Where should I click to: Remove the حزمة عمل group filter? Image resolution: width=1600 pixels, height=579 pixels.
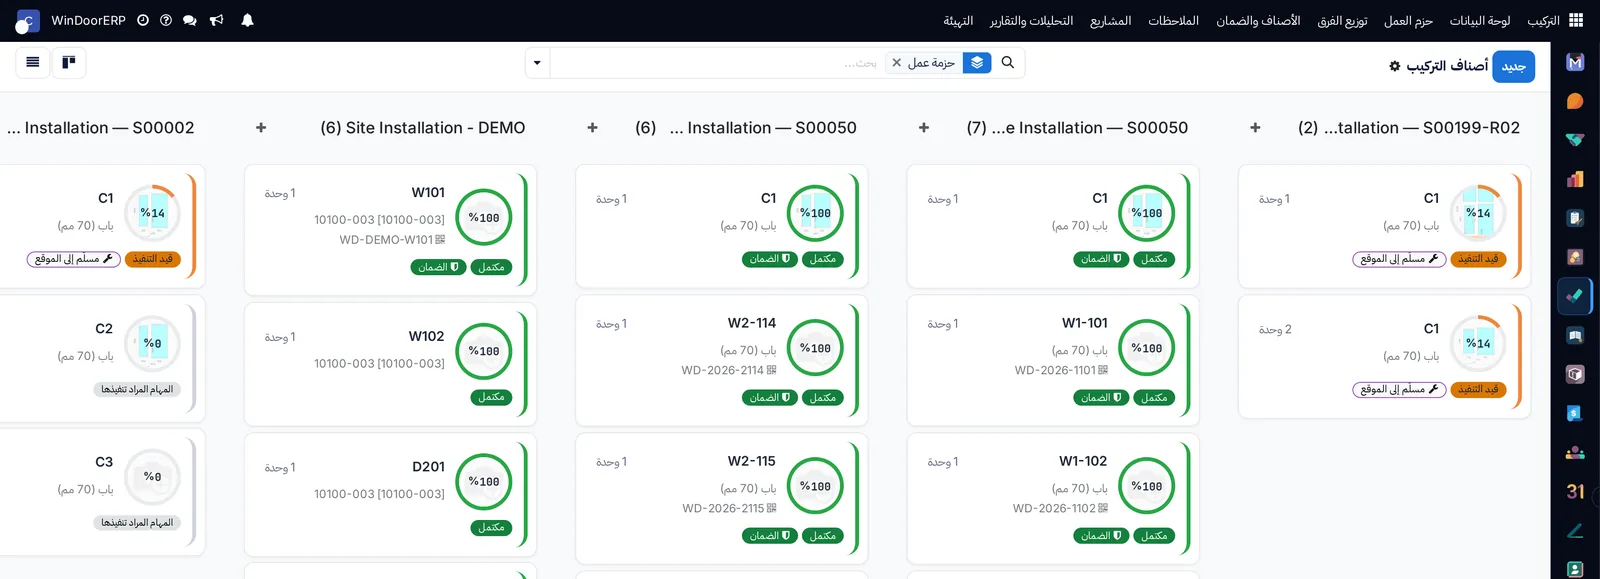click(x=896, y=63)
